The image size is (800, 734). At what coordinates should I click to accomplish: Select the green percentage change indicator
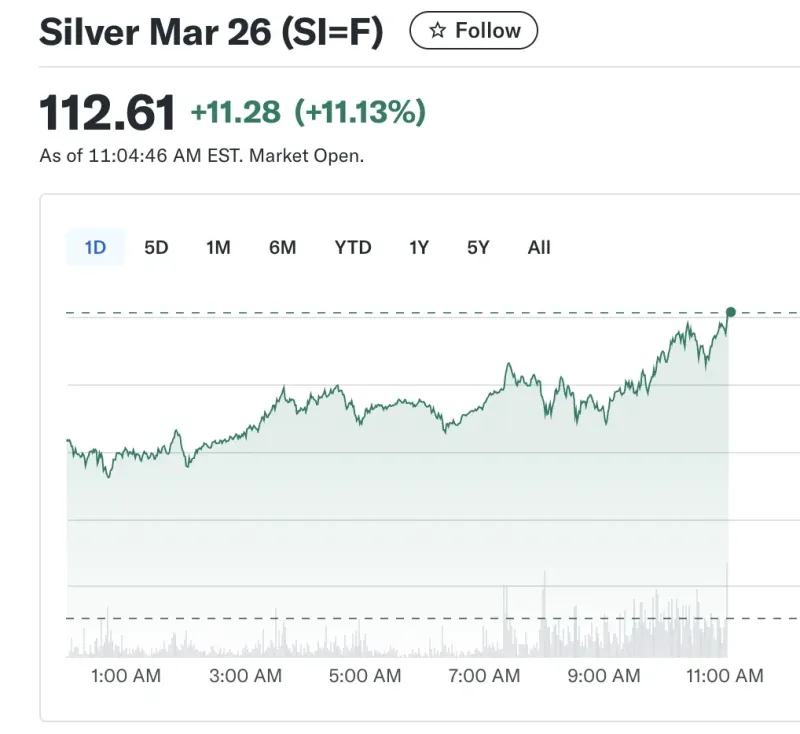pyautogui.click(x=364, y=112)
